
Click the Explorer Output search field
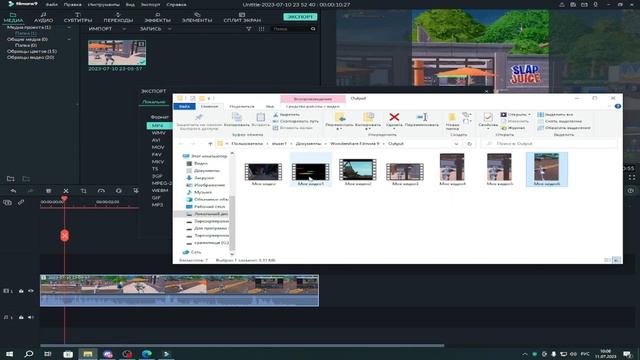click(x=549, y=144)
